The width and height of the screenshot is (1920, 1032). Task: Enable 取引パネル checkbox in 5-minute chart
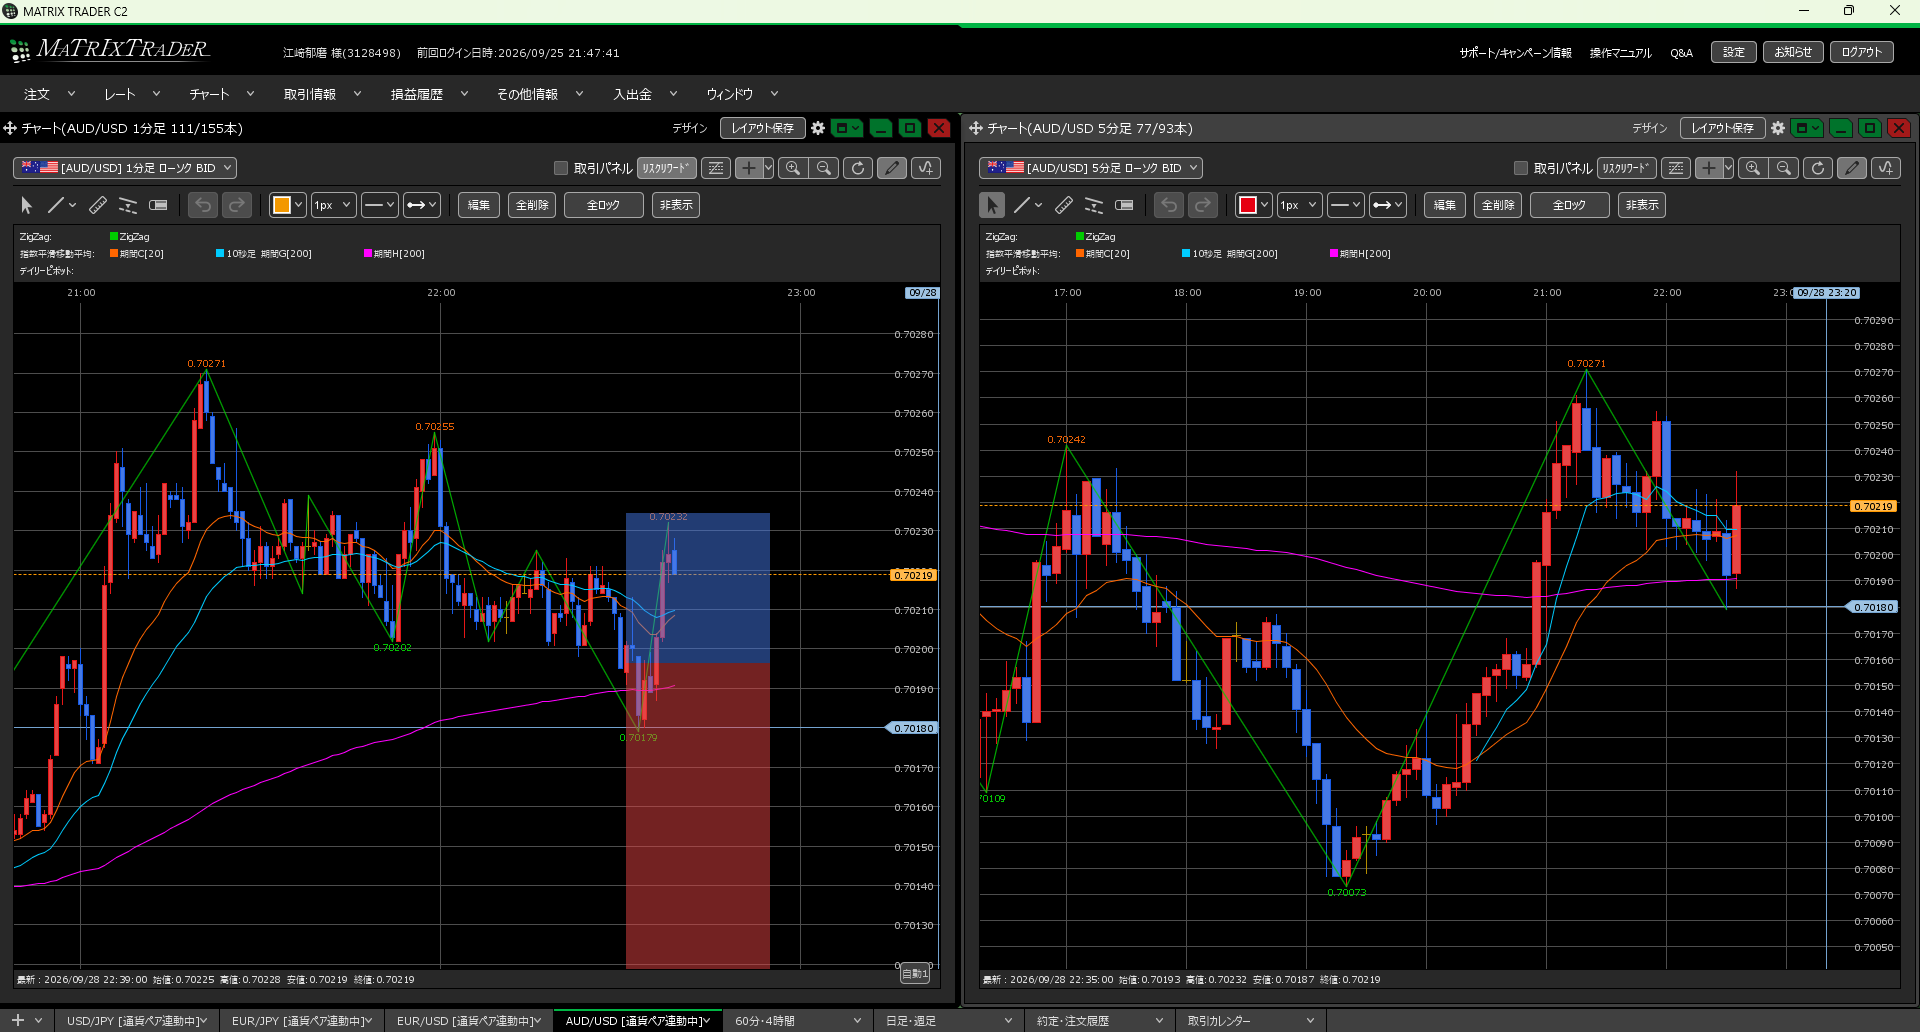1521,168
